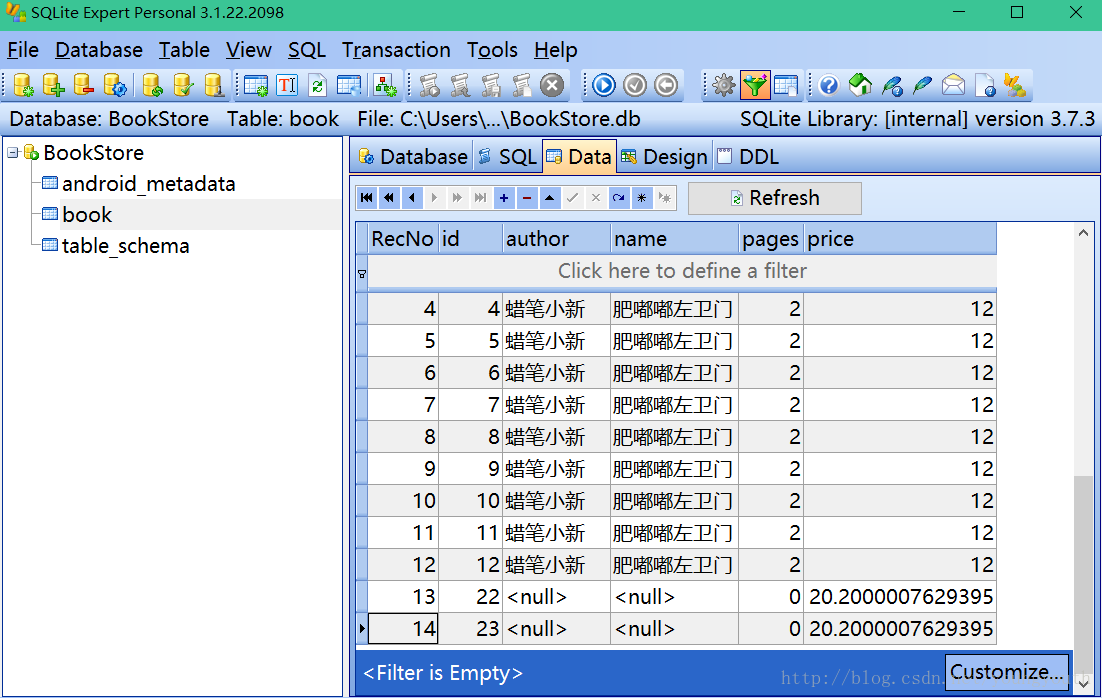Collapse the BookStore database tree node
This screenshot has width=1102, height=698.
pos(13,153)
